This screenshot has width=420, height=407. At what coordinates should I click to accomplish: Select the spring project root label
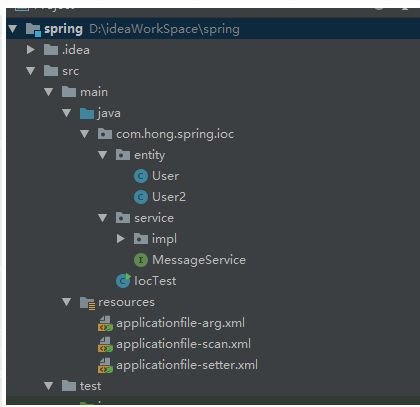tap(63, 29)
